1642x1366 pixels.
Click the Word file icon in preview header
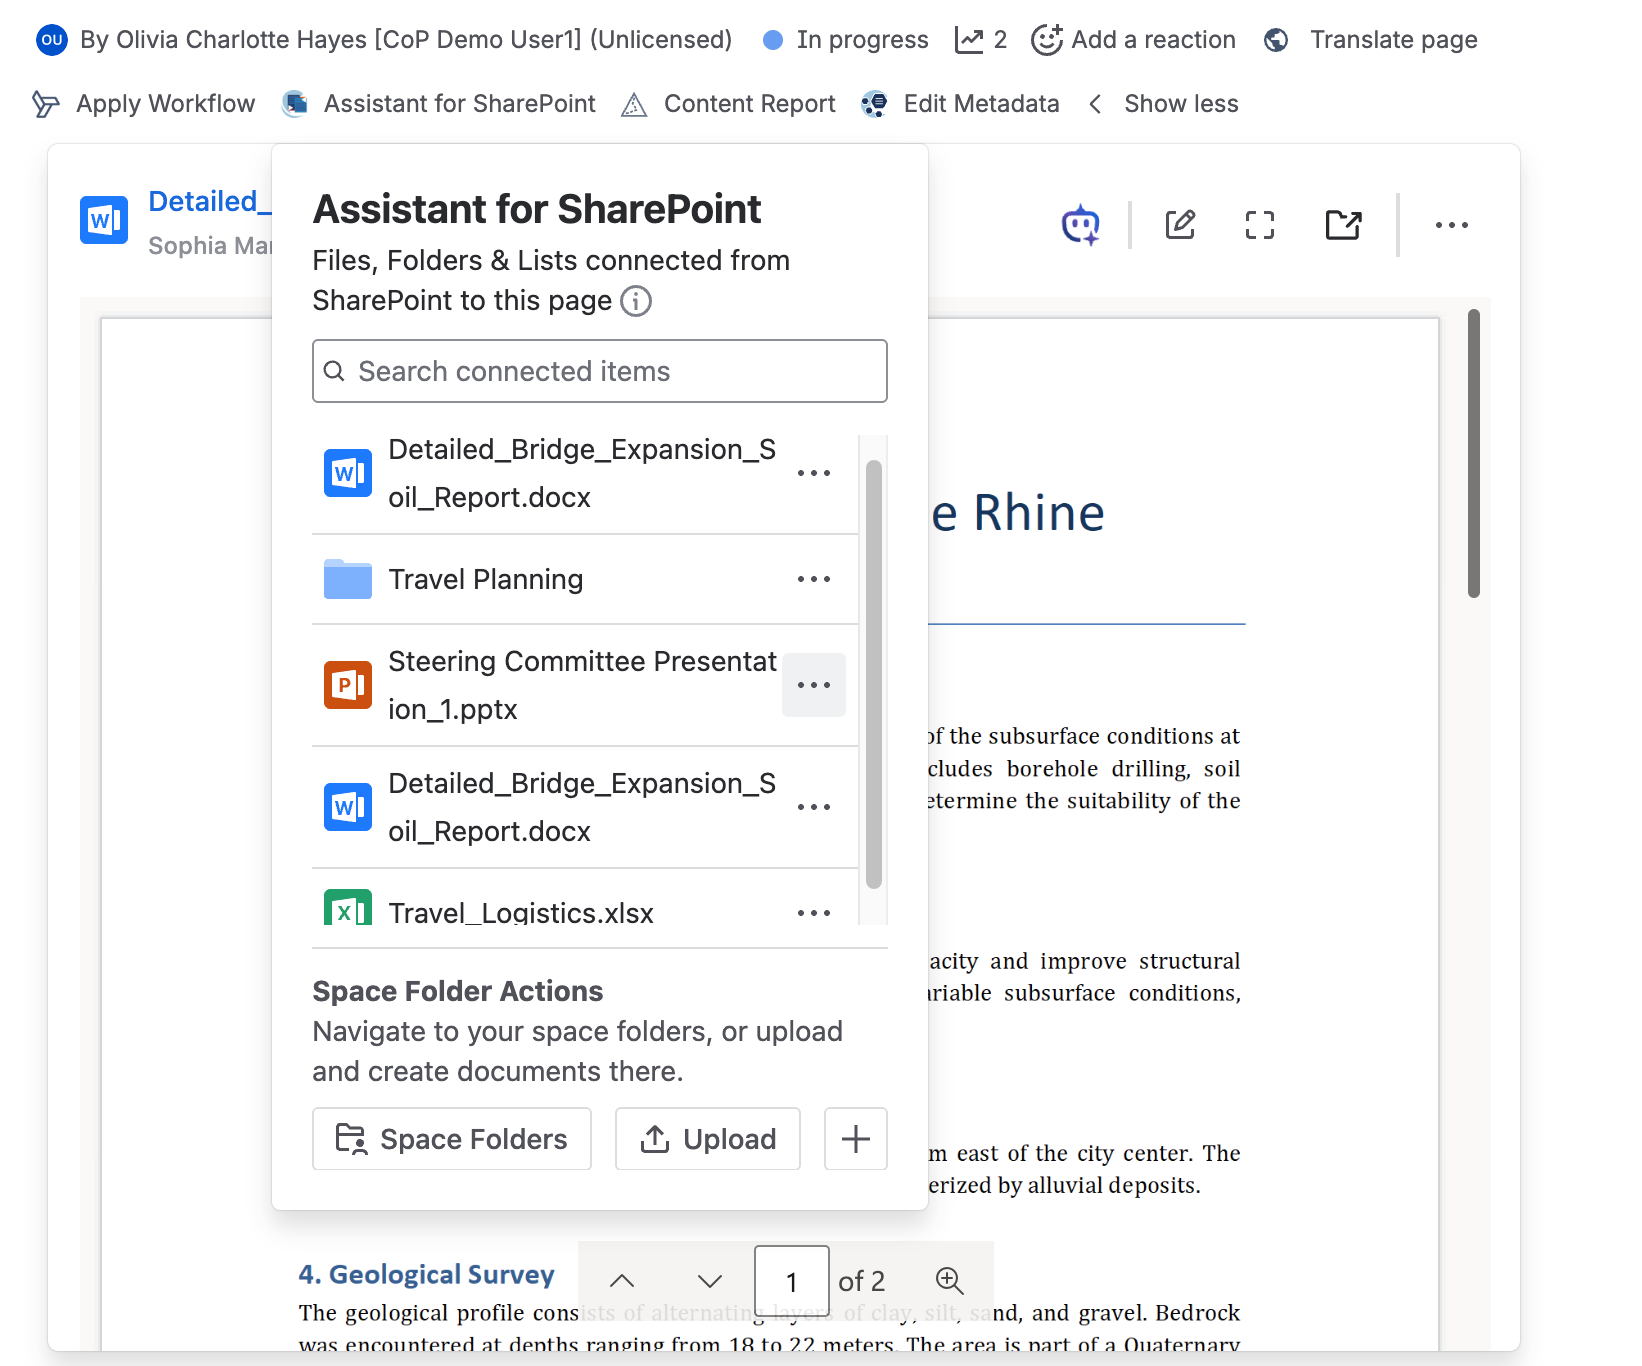pyautogui.click(x=104, y=220)
